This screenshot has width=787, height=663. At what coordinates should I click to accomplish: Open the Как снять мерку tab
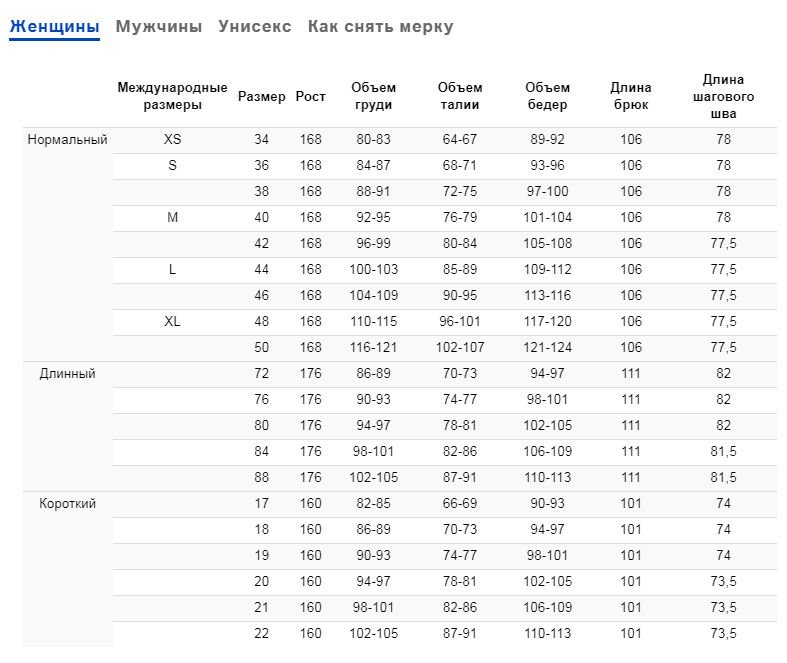(380, 27)
